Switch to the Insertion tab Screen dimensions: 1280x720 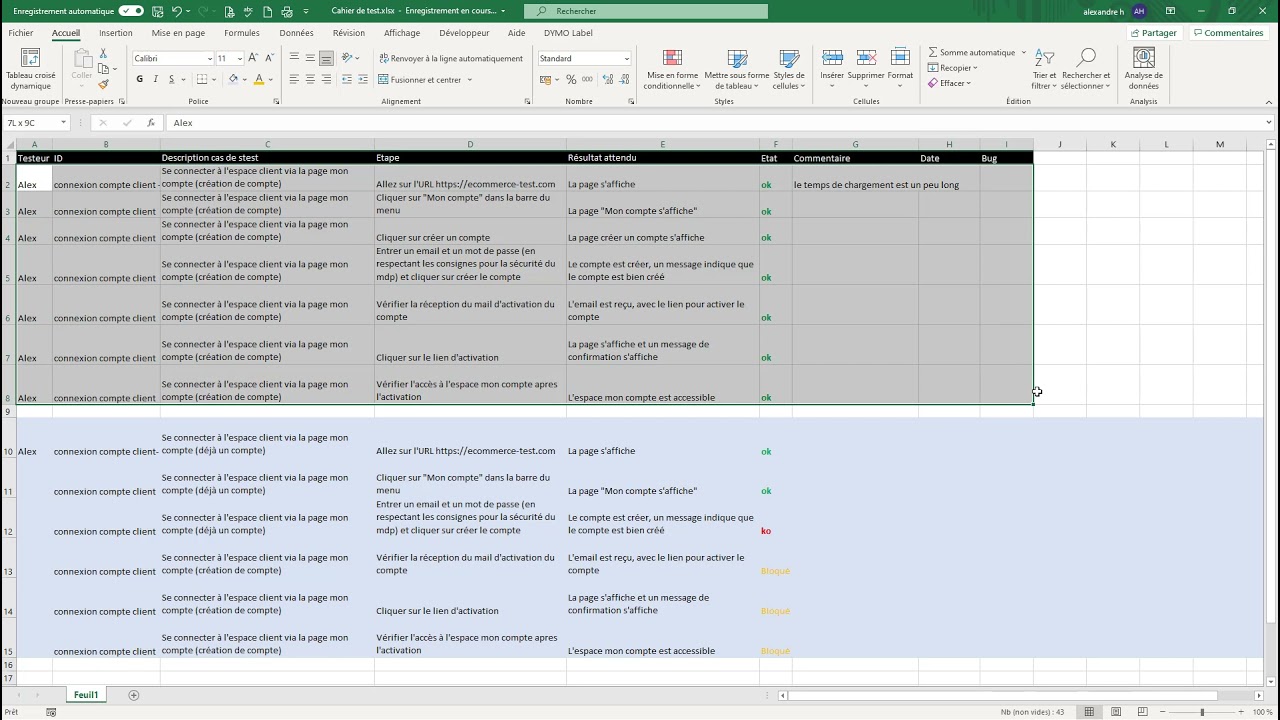pos(115,33)
